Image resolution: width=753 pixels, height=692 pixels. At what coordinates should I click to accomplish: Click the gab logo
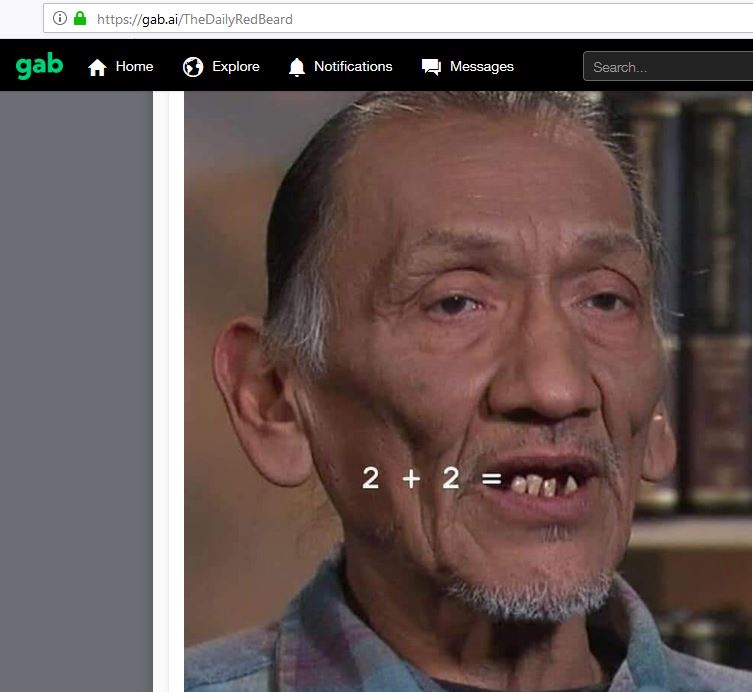[40, 66]
